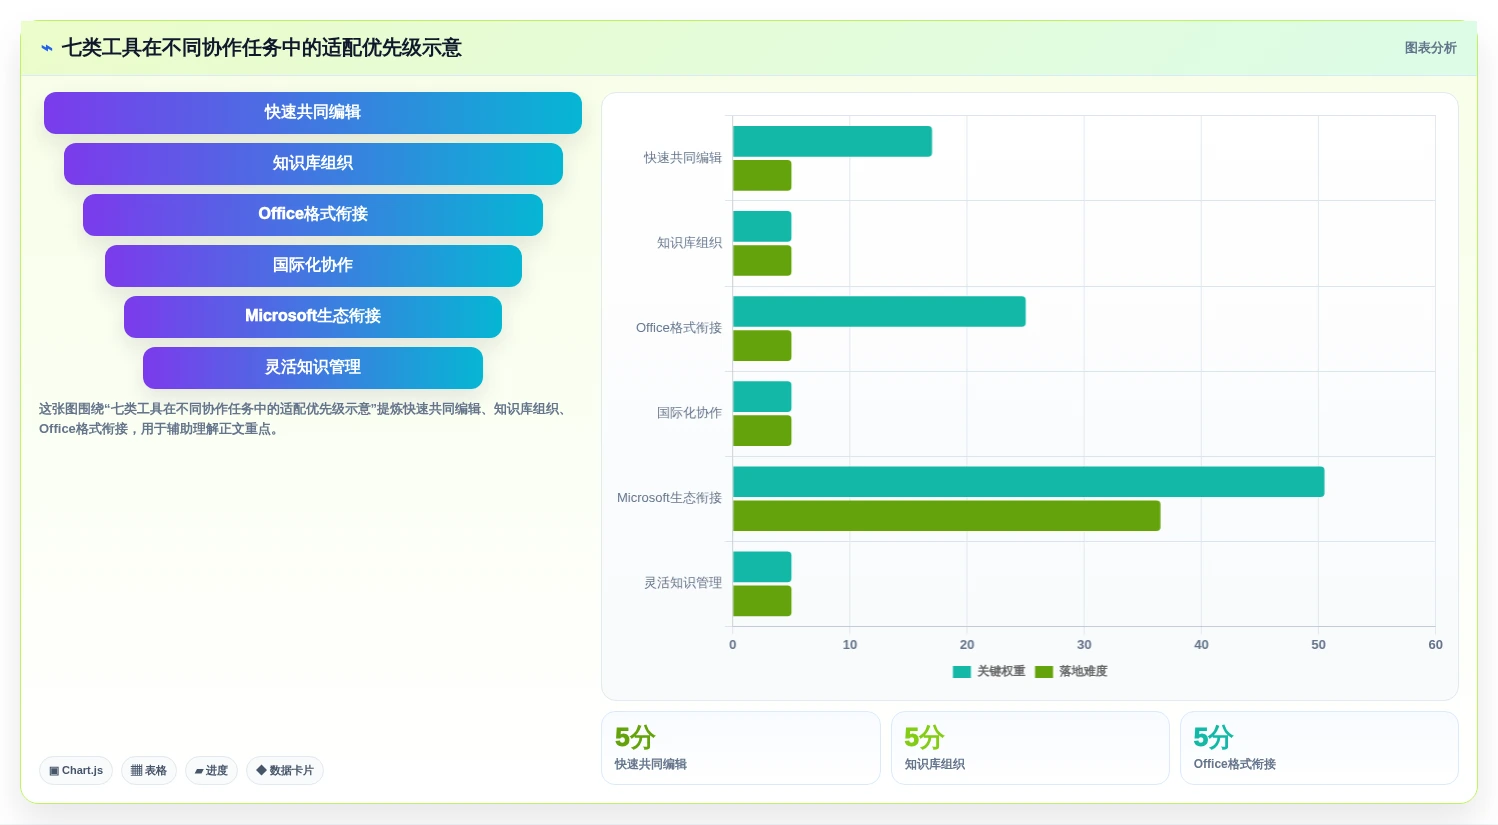Image resolution: width=1498 pixels, height=825 pixels.
Task: Click the 国际化协作 y-axis label
Action: (689, 413)
